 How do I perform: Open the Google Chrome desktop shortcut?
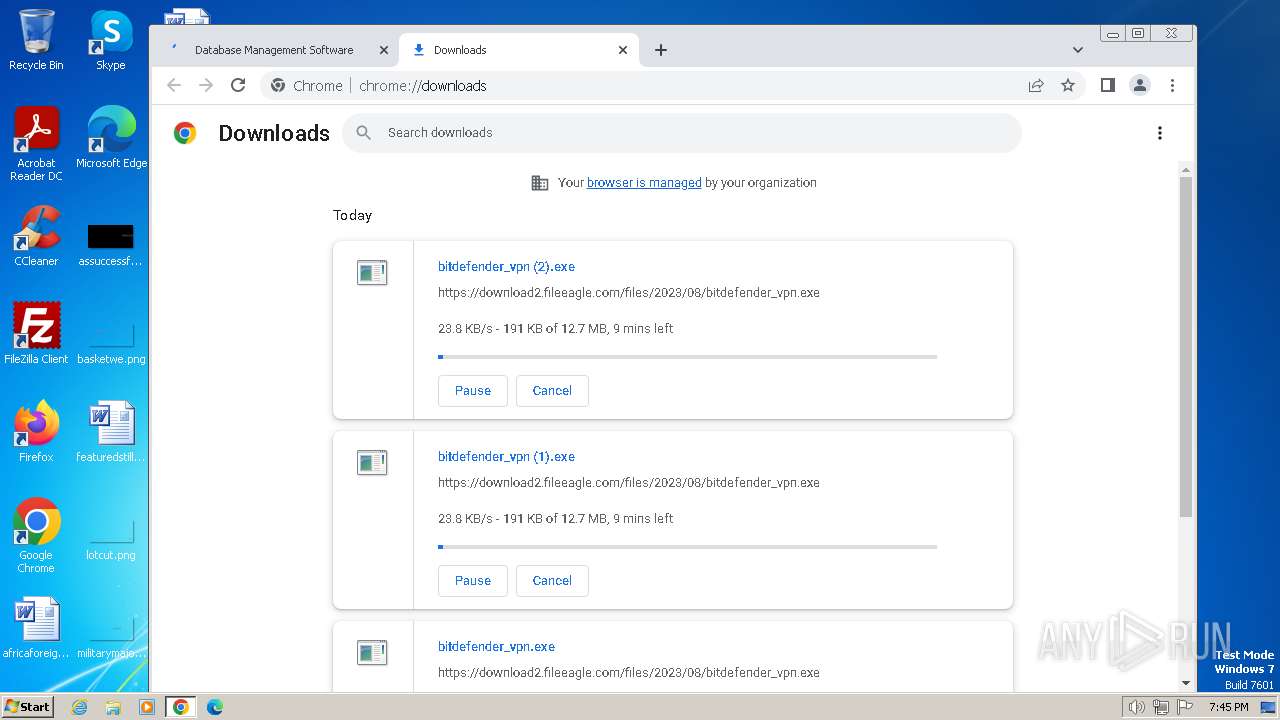pyautogui.click(x=36, y=536)
